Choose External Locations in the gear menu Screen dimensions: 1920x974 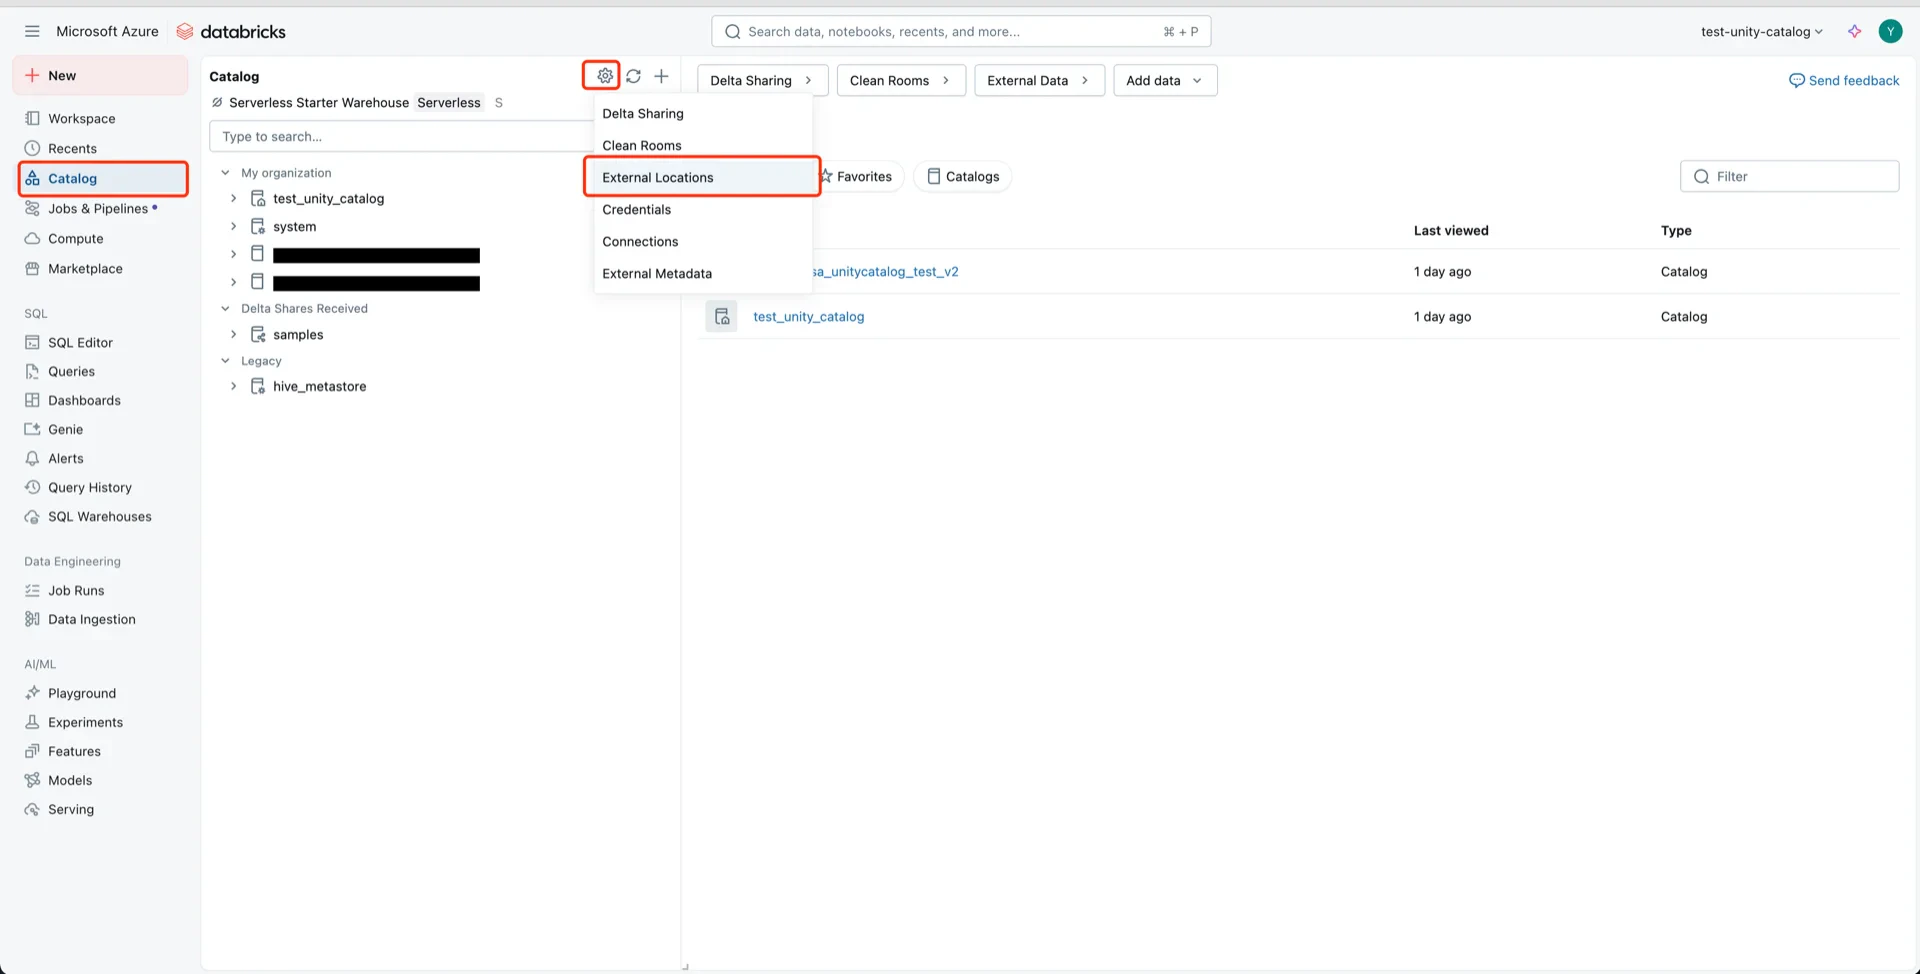(x=703, y=177)
